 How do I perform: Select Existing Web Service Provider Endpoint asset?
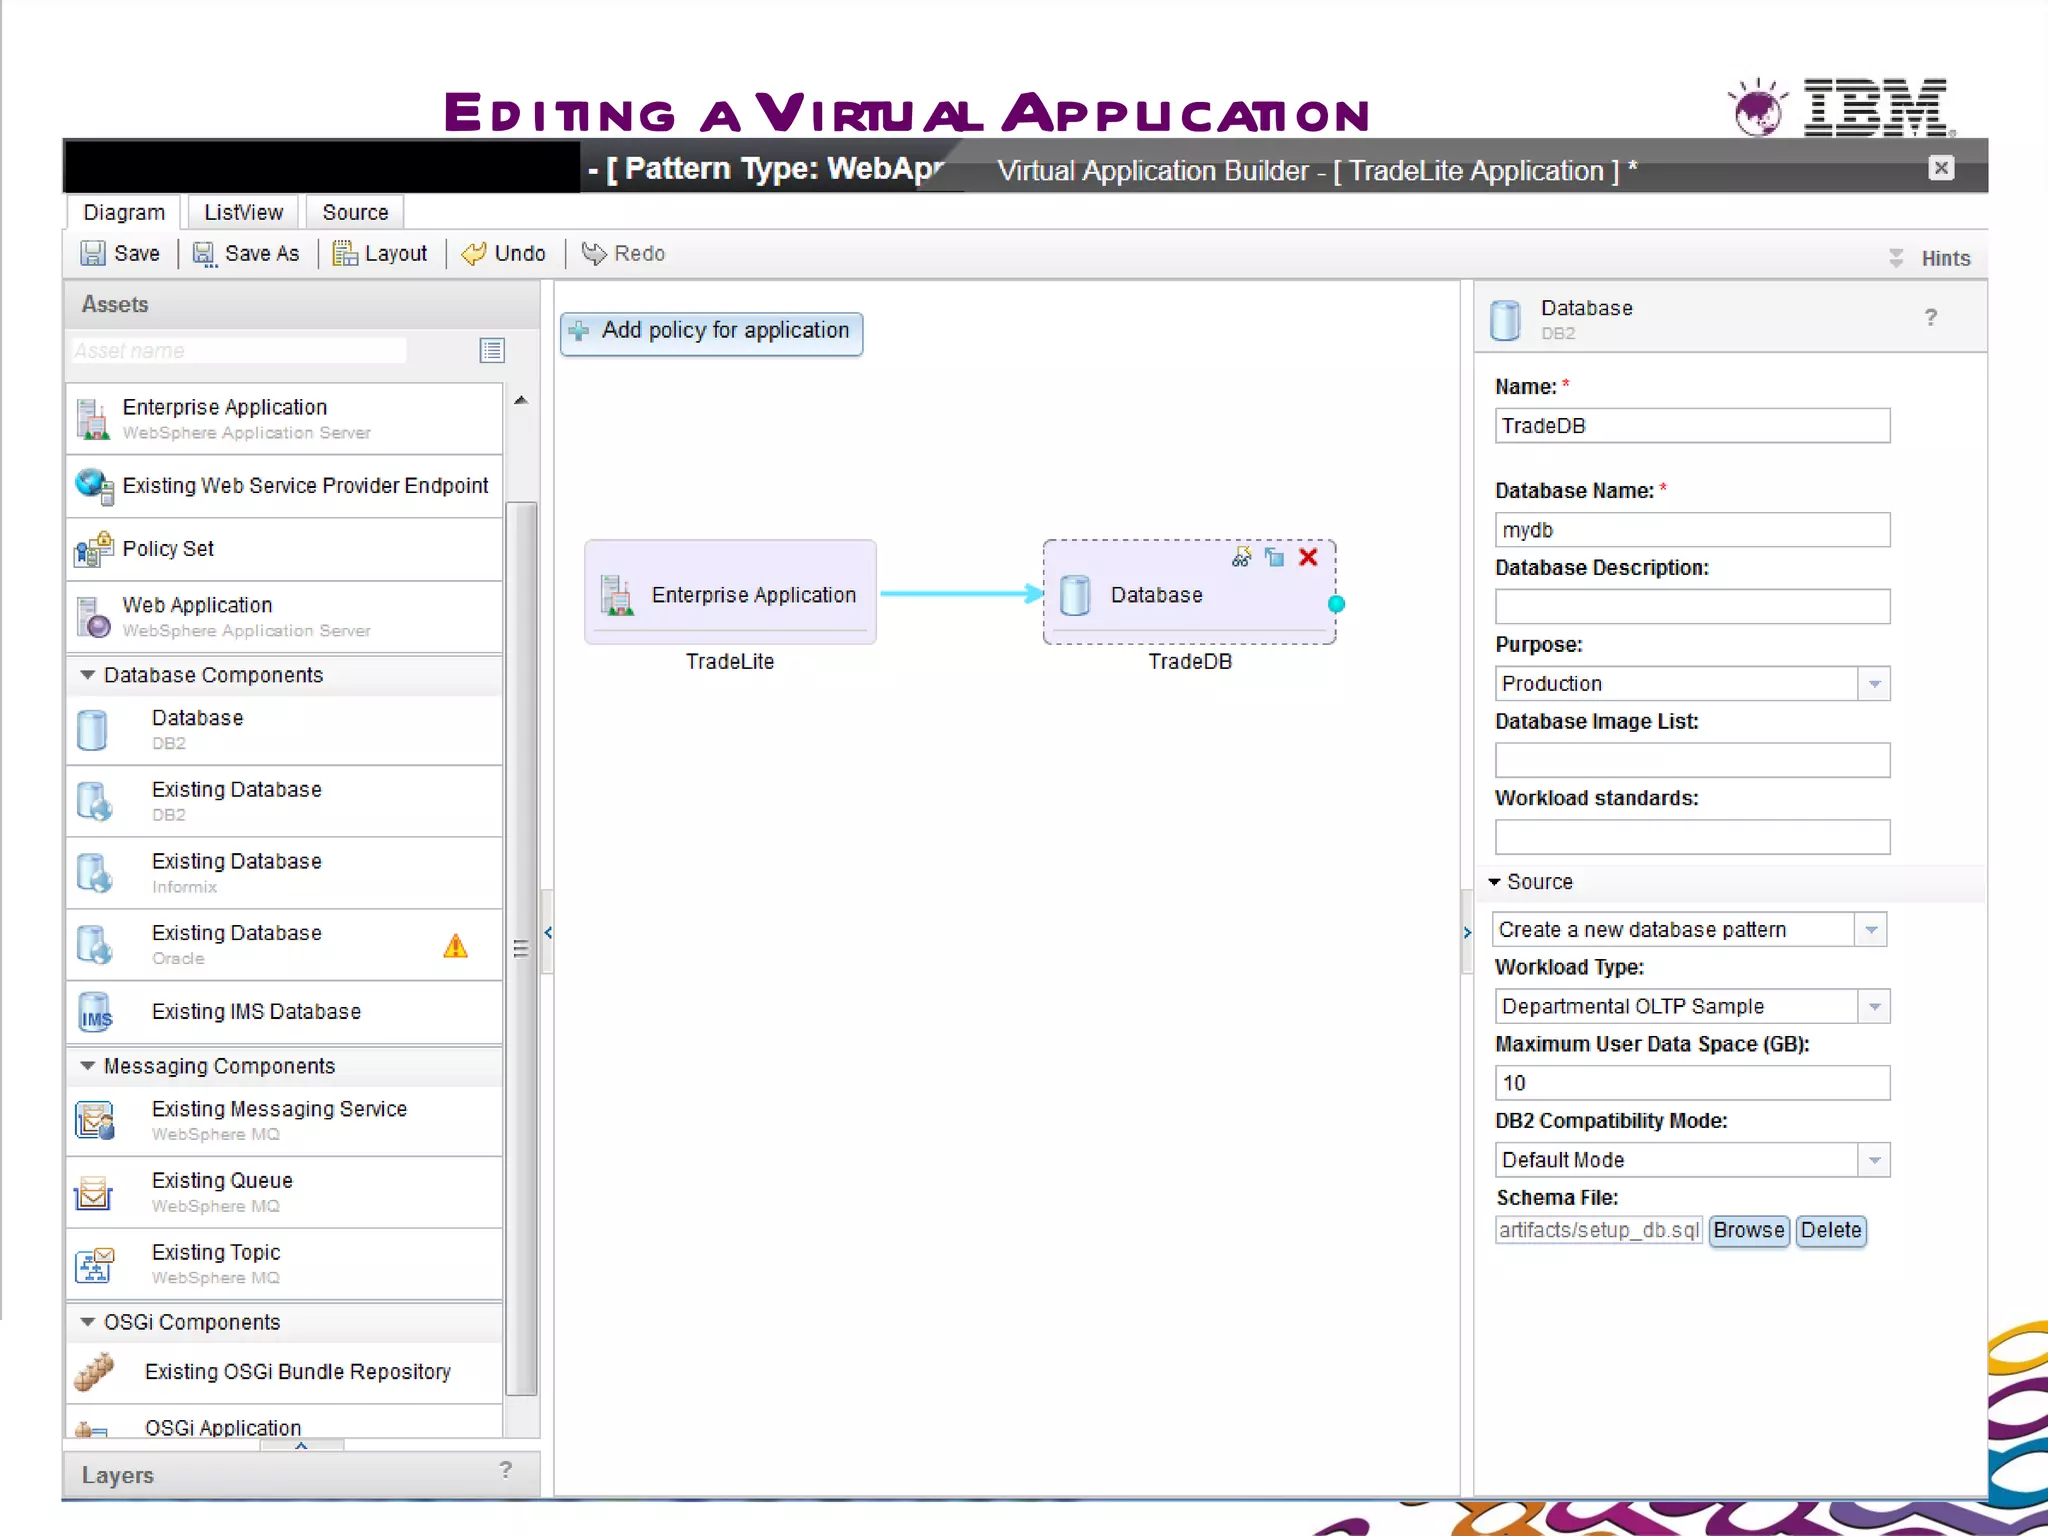pos(284,486)
